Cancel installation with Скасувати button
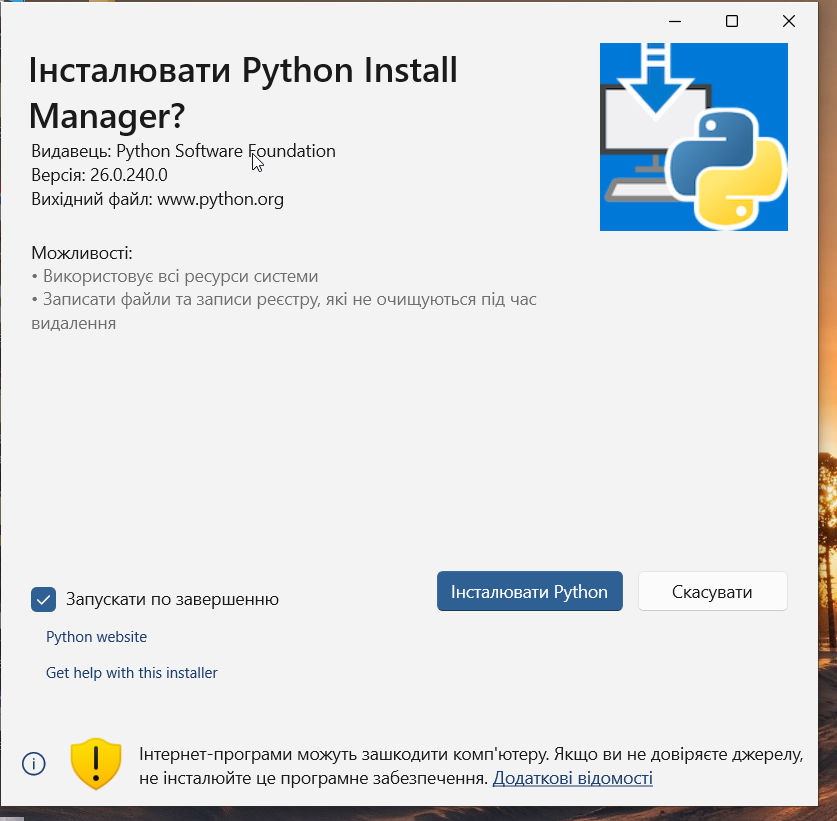 [x=713, y=591]
